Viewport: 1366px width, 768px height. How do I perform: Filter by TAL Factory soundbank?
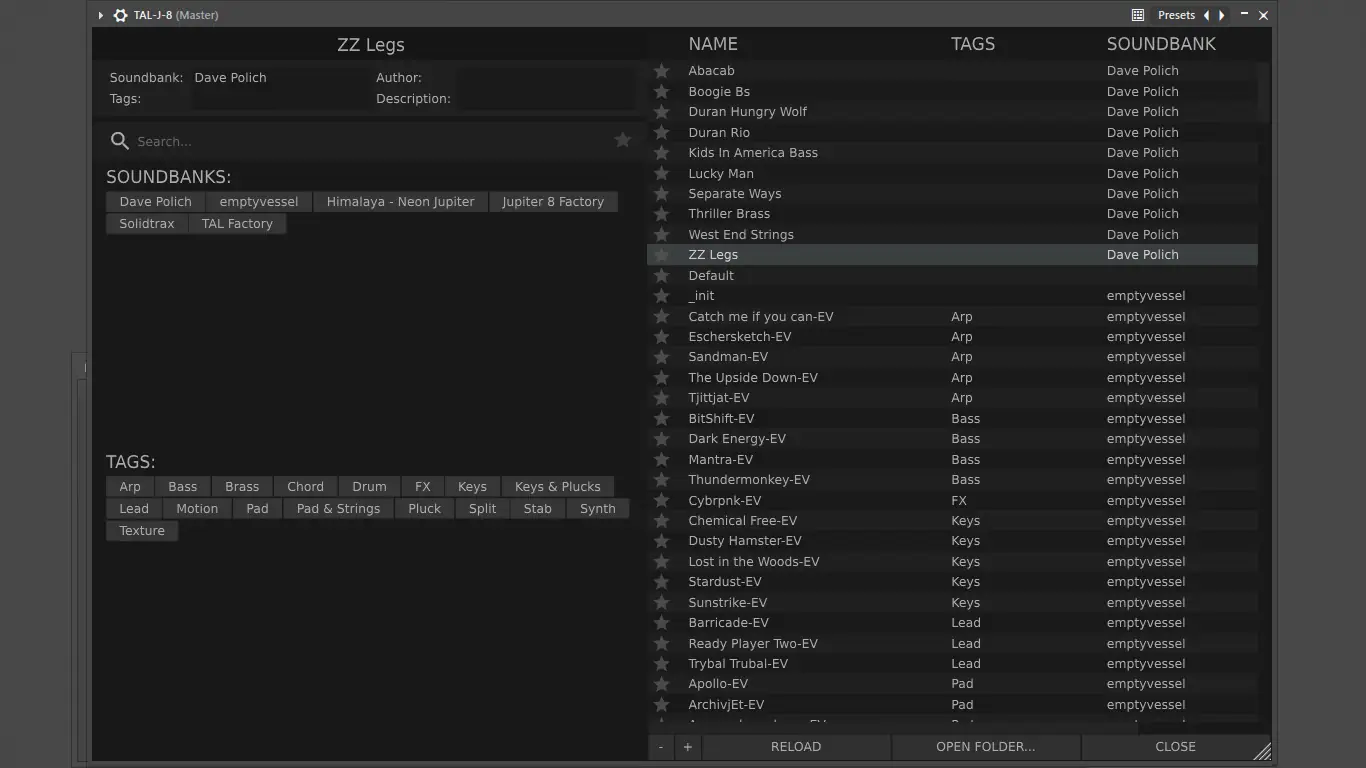237,224
